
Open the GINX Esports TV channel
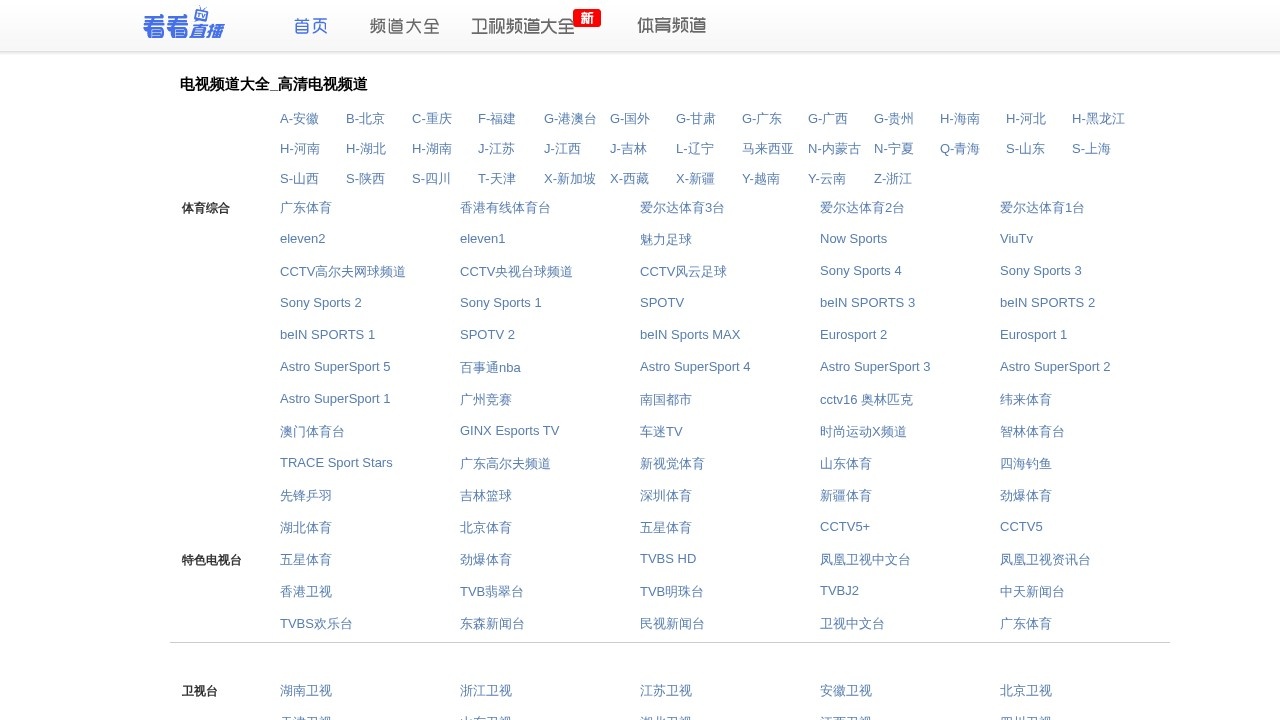pyautogui.click(x=509, y=431)
